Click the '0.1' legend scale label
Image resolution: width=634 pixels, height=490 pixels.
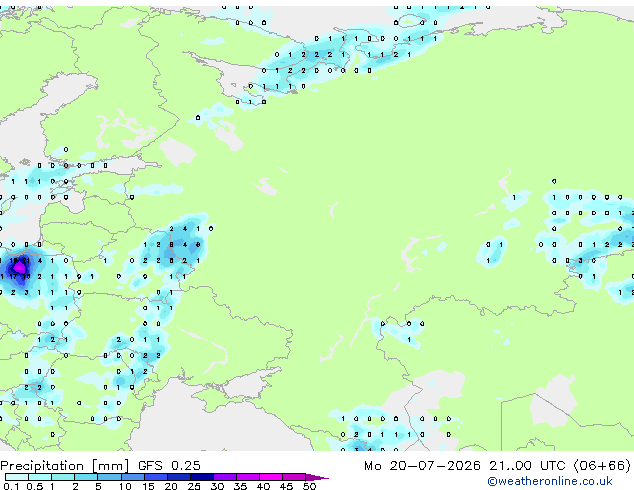11,486
